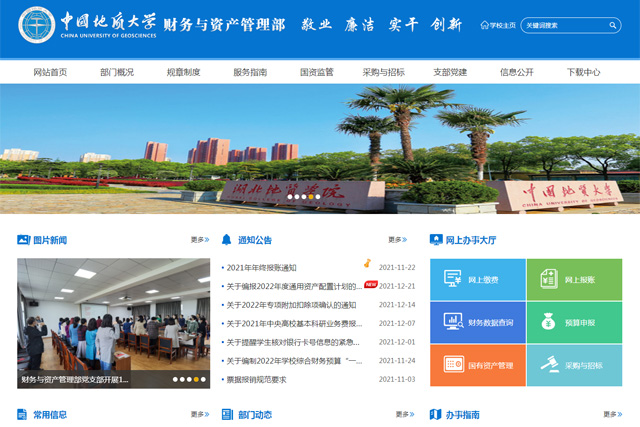This screenshot has height=427, width=640.
Task: Click the China University of Geosciences logo
Action: pyautogui.click(x=37, y=24)
